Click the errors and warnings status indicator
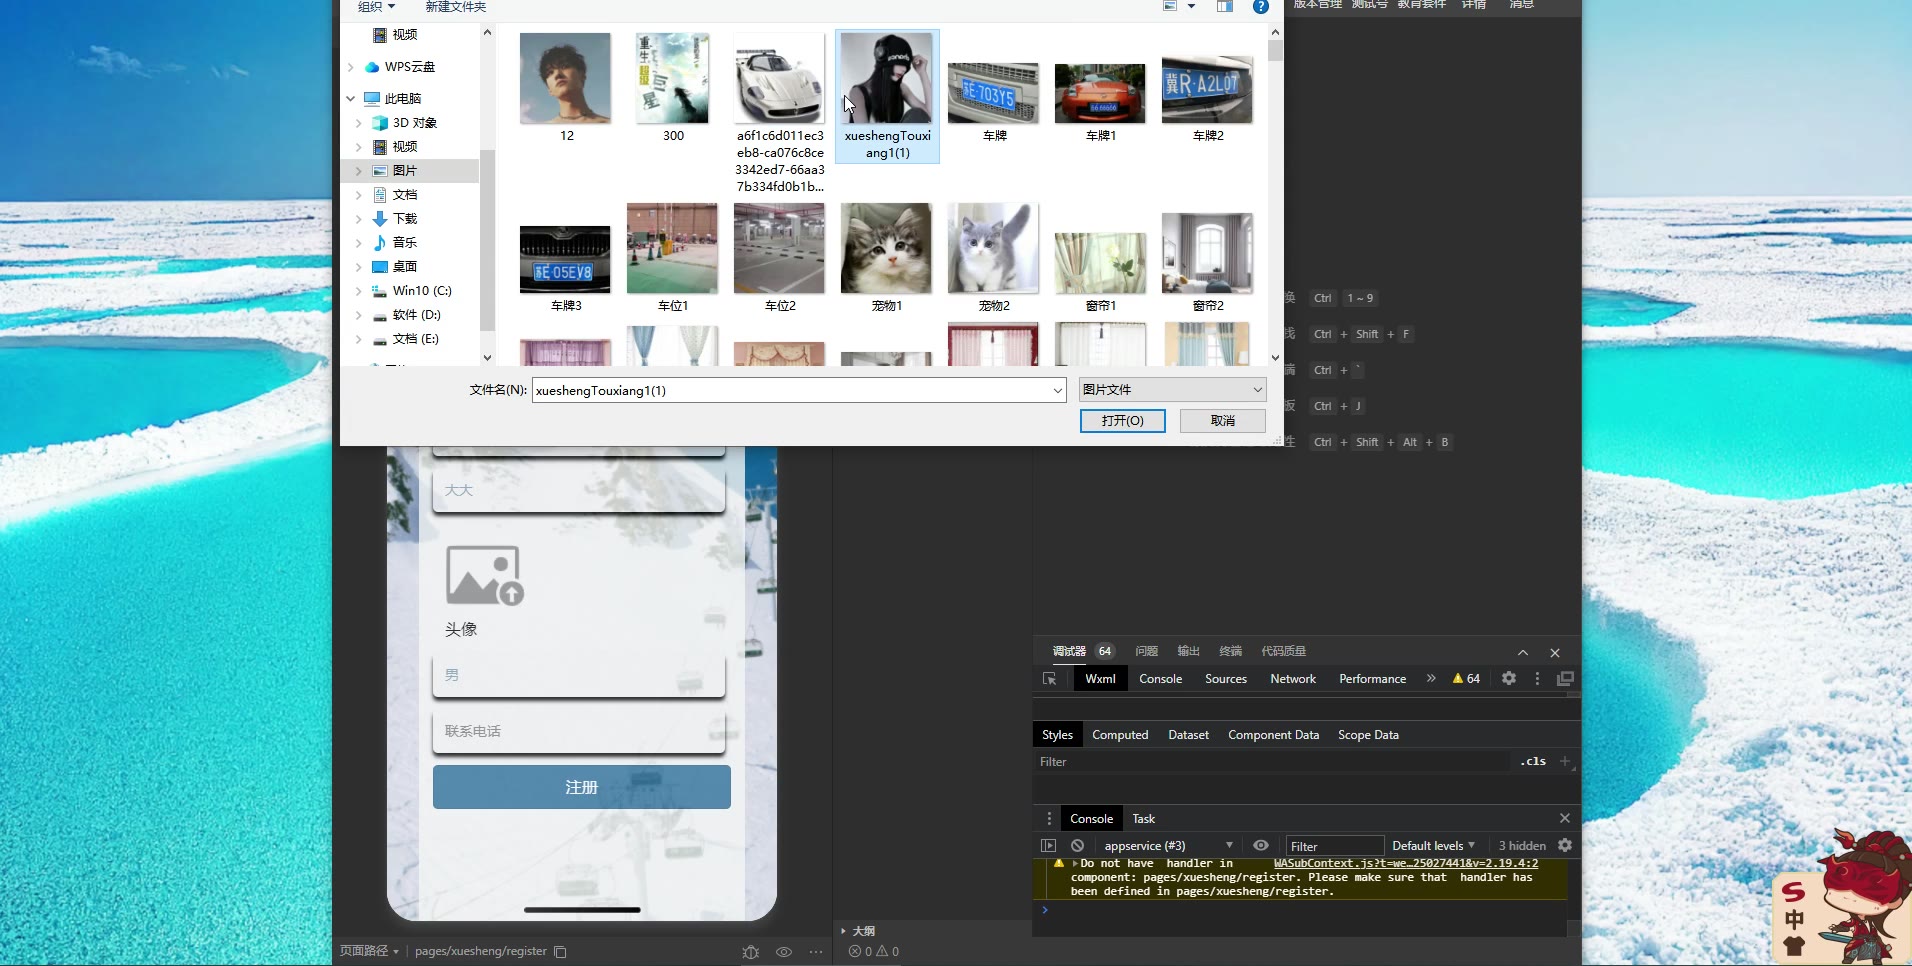This screenshot has width=1912, height=966. tap(874, 952)
